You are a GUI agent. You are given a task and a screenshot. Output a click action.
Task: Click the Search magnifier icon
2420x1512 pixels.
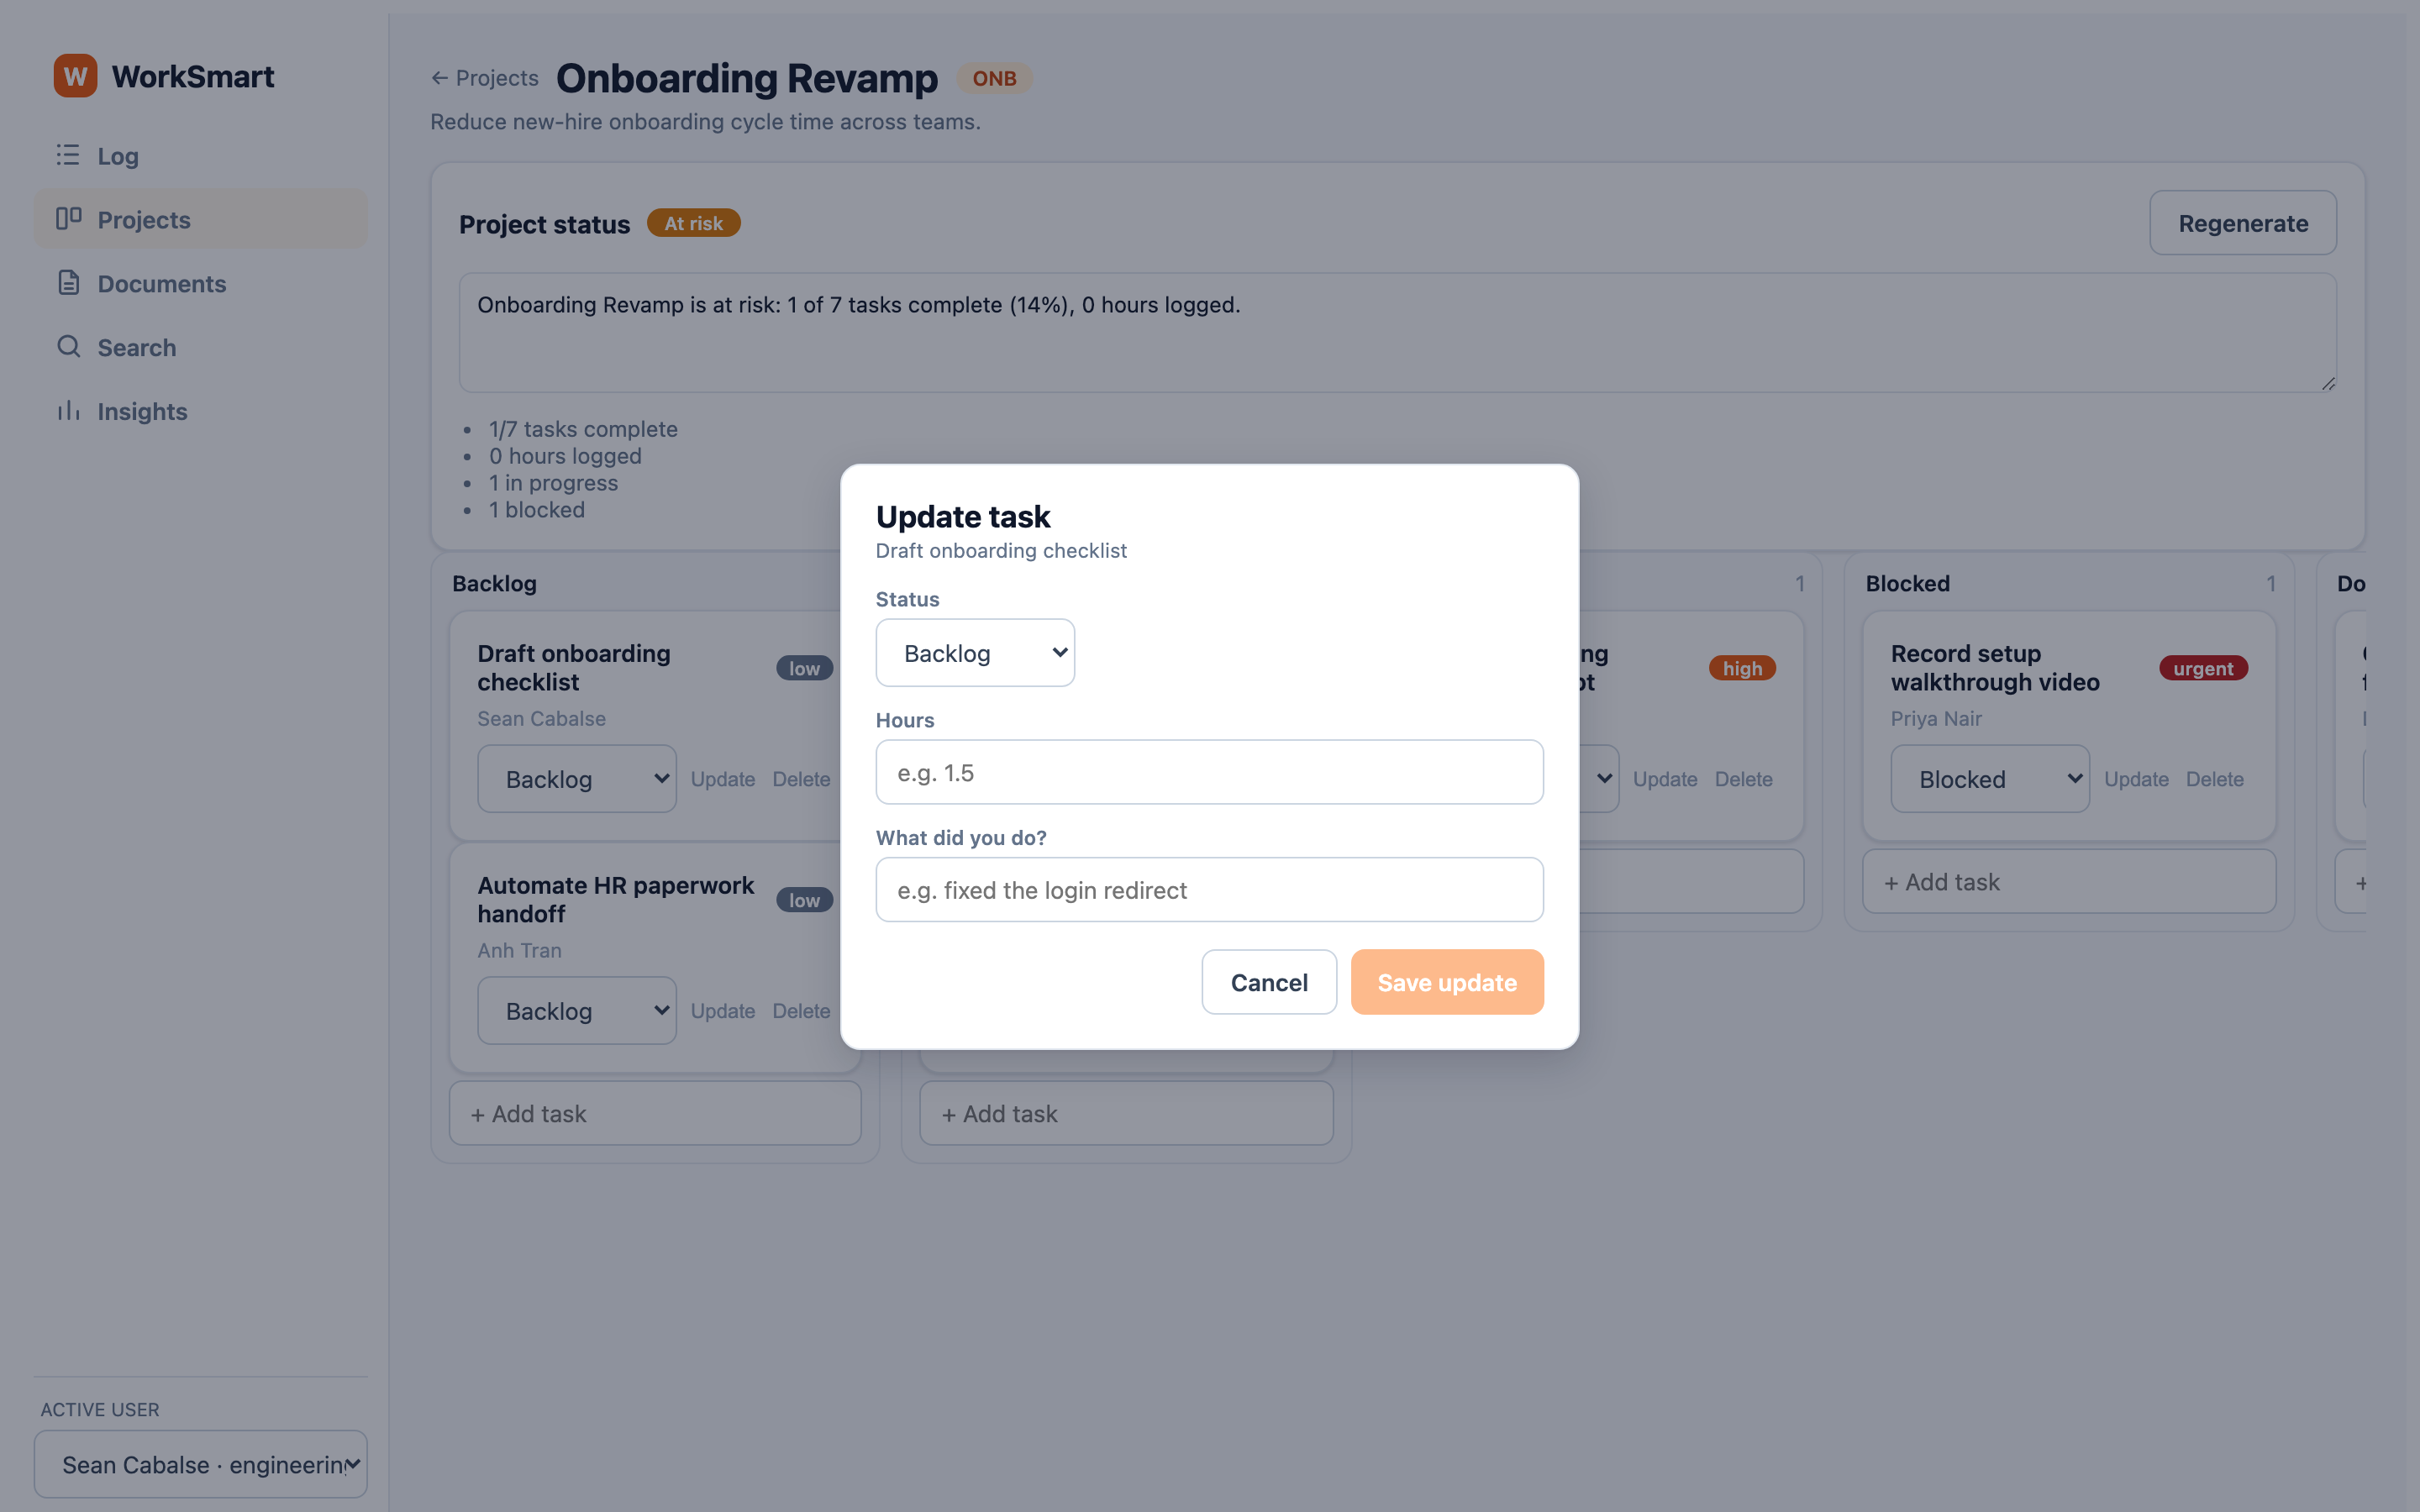tap(68, 347)
